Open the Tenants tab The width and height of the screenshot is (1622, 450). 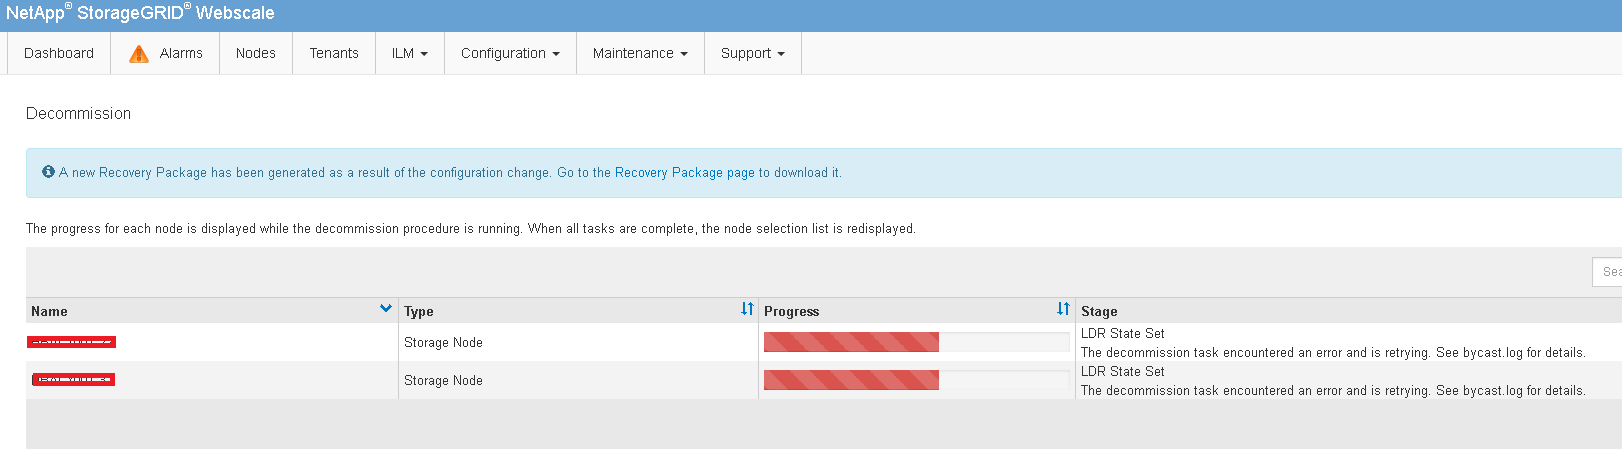tap(334, 54)
